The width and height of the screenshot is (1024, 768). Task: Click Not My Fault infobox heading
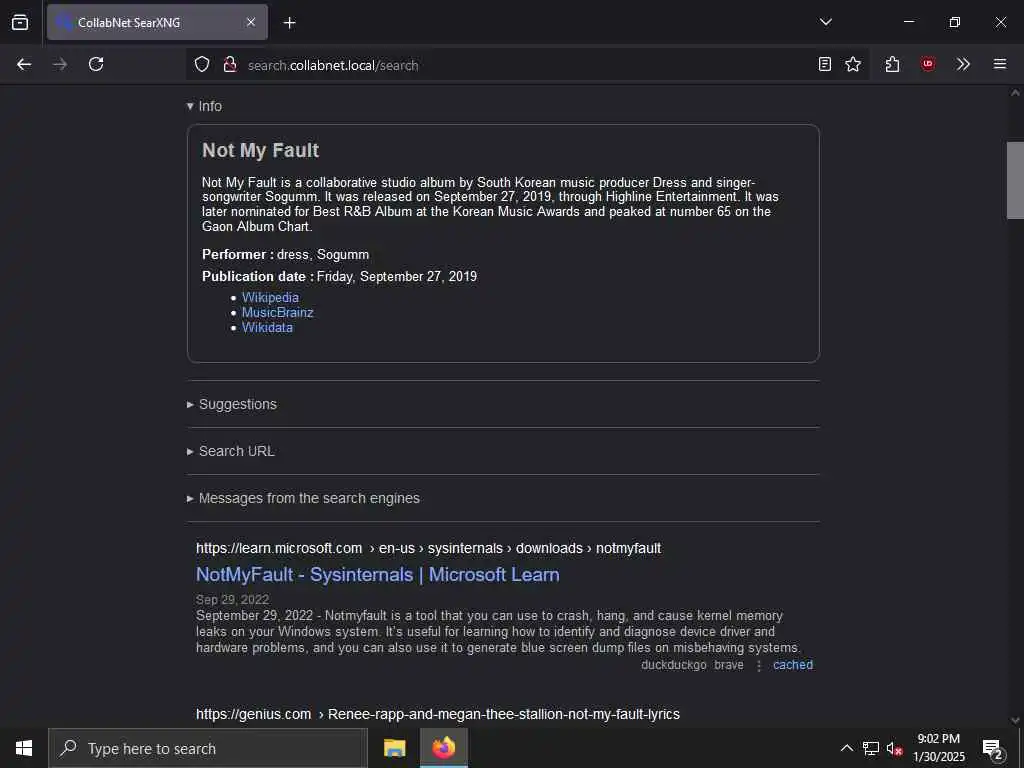[x=261, y=150]
